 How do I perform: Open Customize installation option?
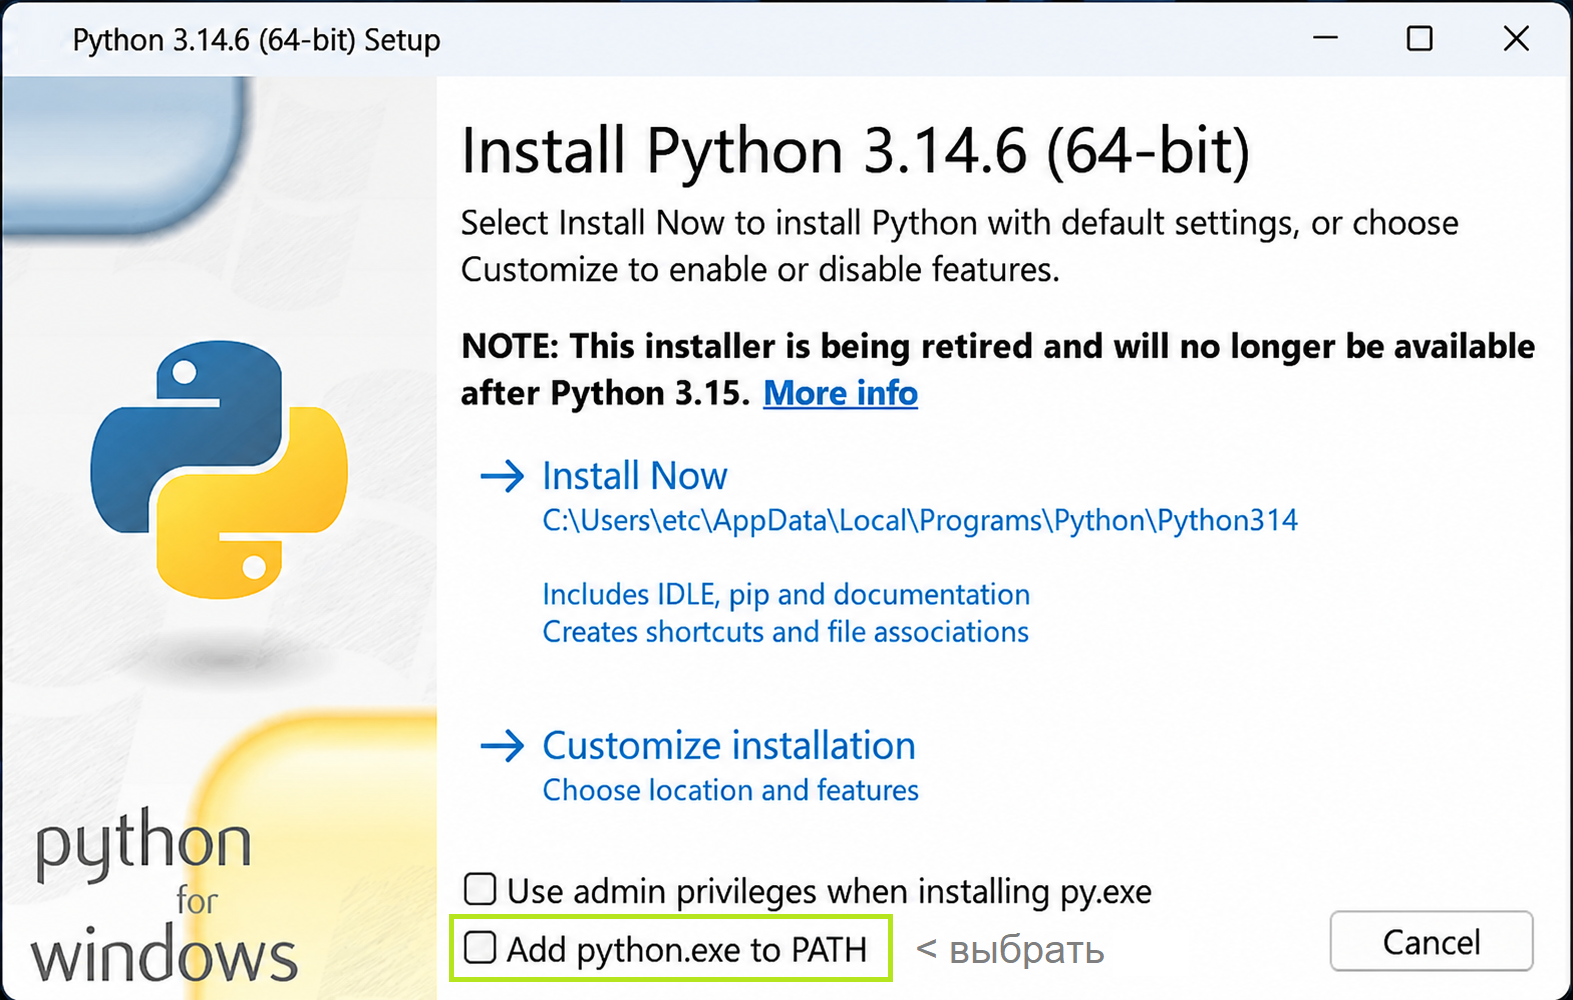728,746
